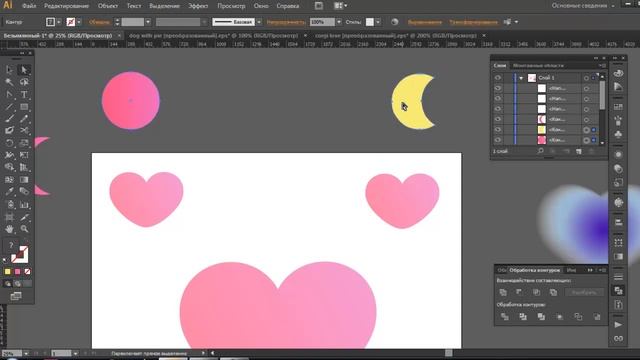The height and width of the screenshot is (360, 640).
Task: Toggle visibility of crescent thumbnail sublayer
Action: [498, 119]
